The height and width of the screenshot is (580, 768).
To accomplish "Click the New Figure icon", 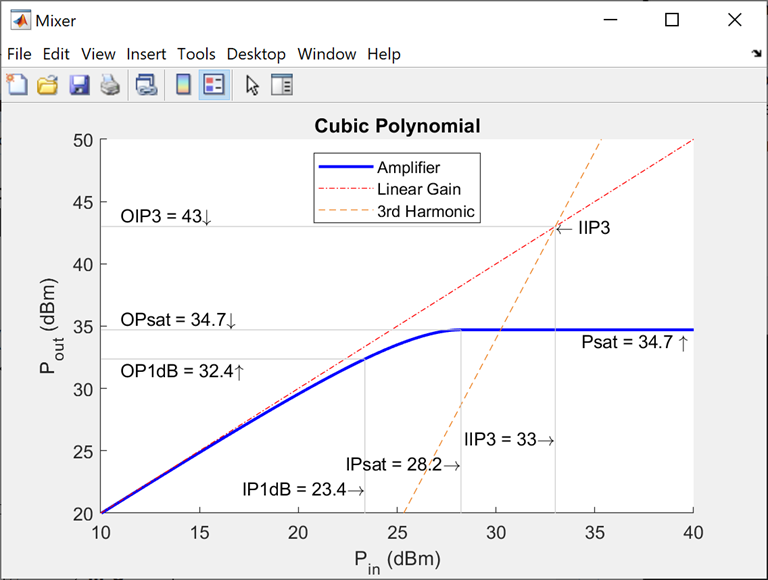I will 18,85.
